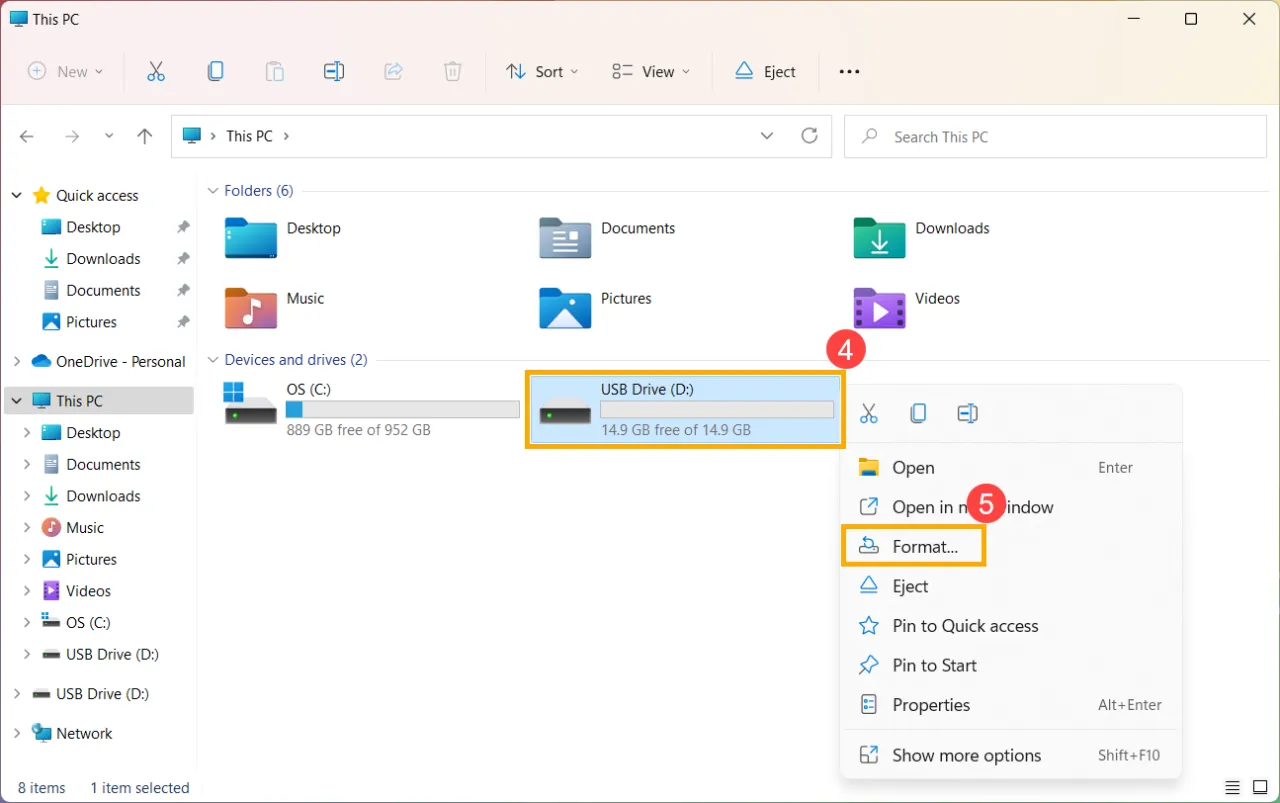1280x803 pixels.
Task: Click Properties in the context menu
Action: point(929,704)
